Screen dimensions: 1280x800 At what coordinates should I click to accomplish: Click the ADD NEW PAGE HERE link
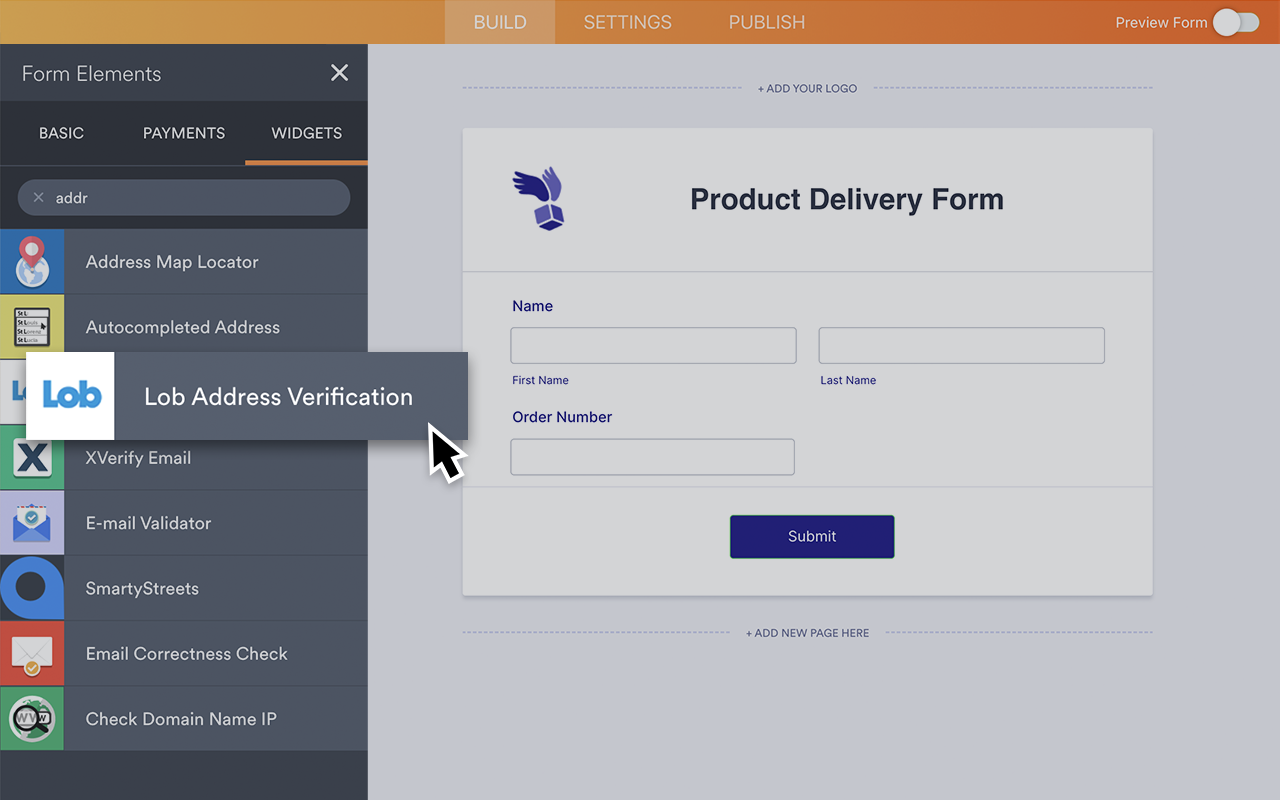(807, 632)
